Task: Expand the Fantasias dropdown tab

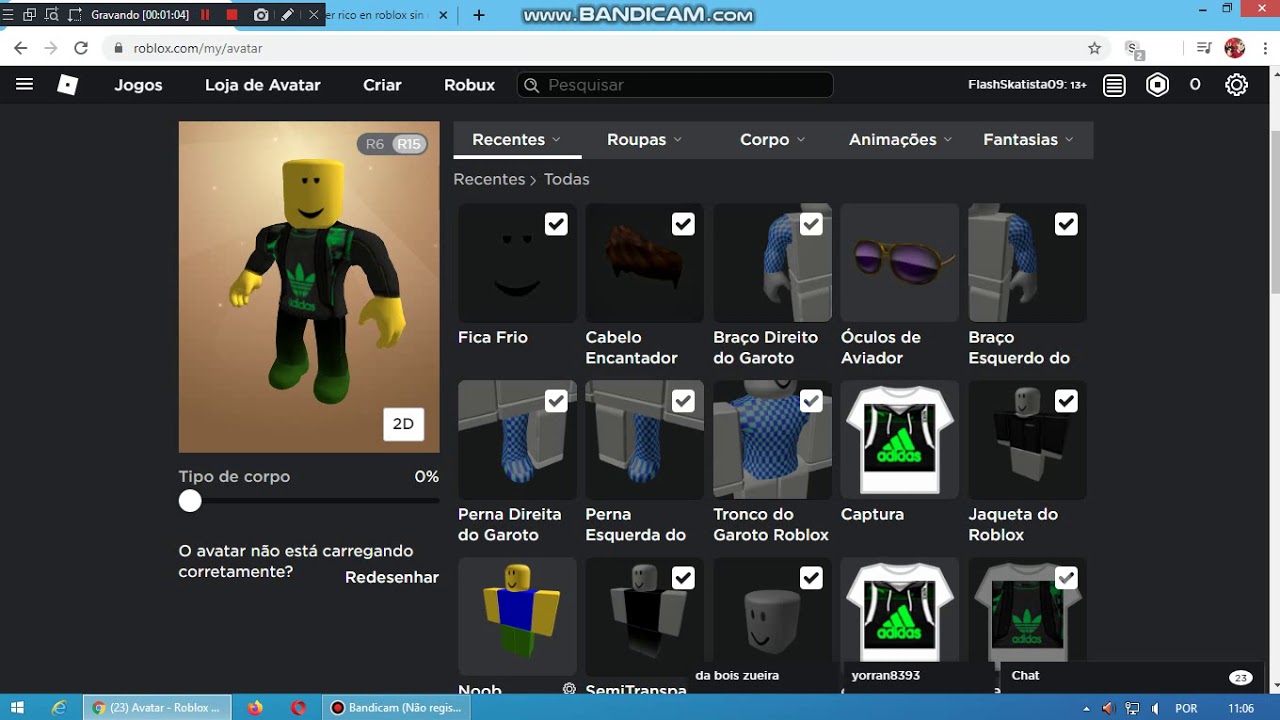Action: point(1029,140)
